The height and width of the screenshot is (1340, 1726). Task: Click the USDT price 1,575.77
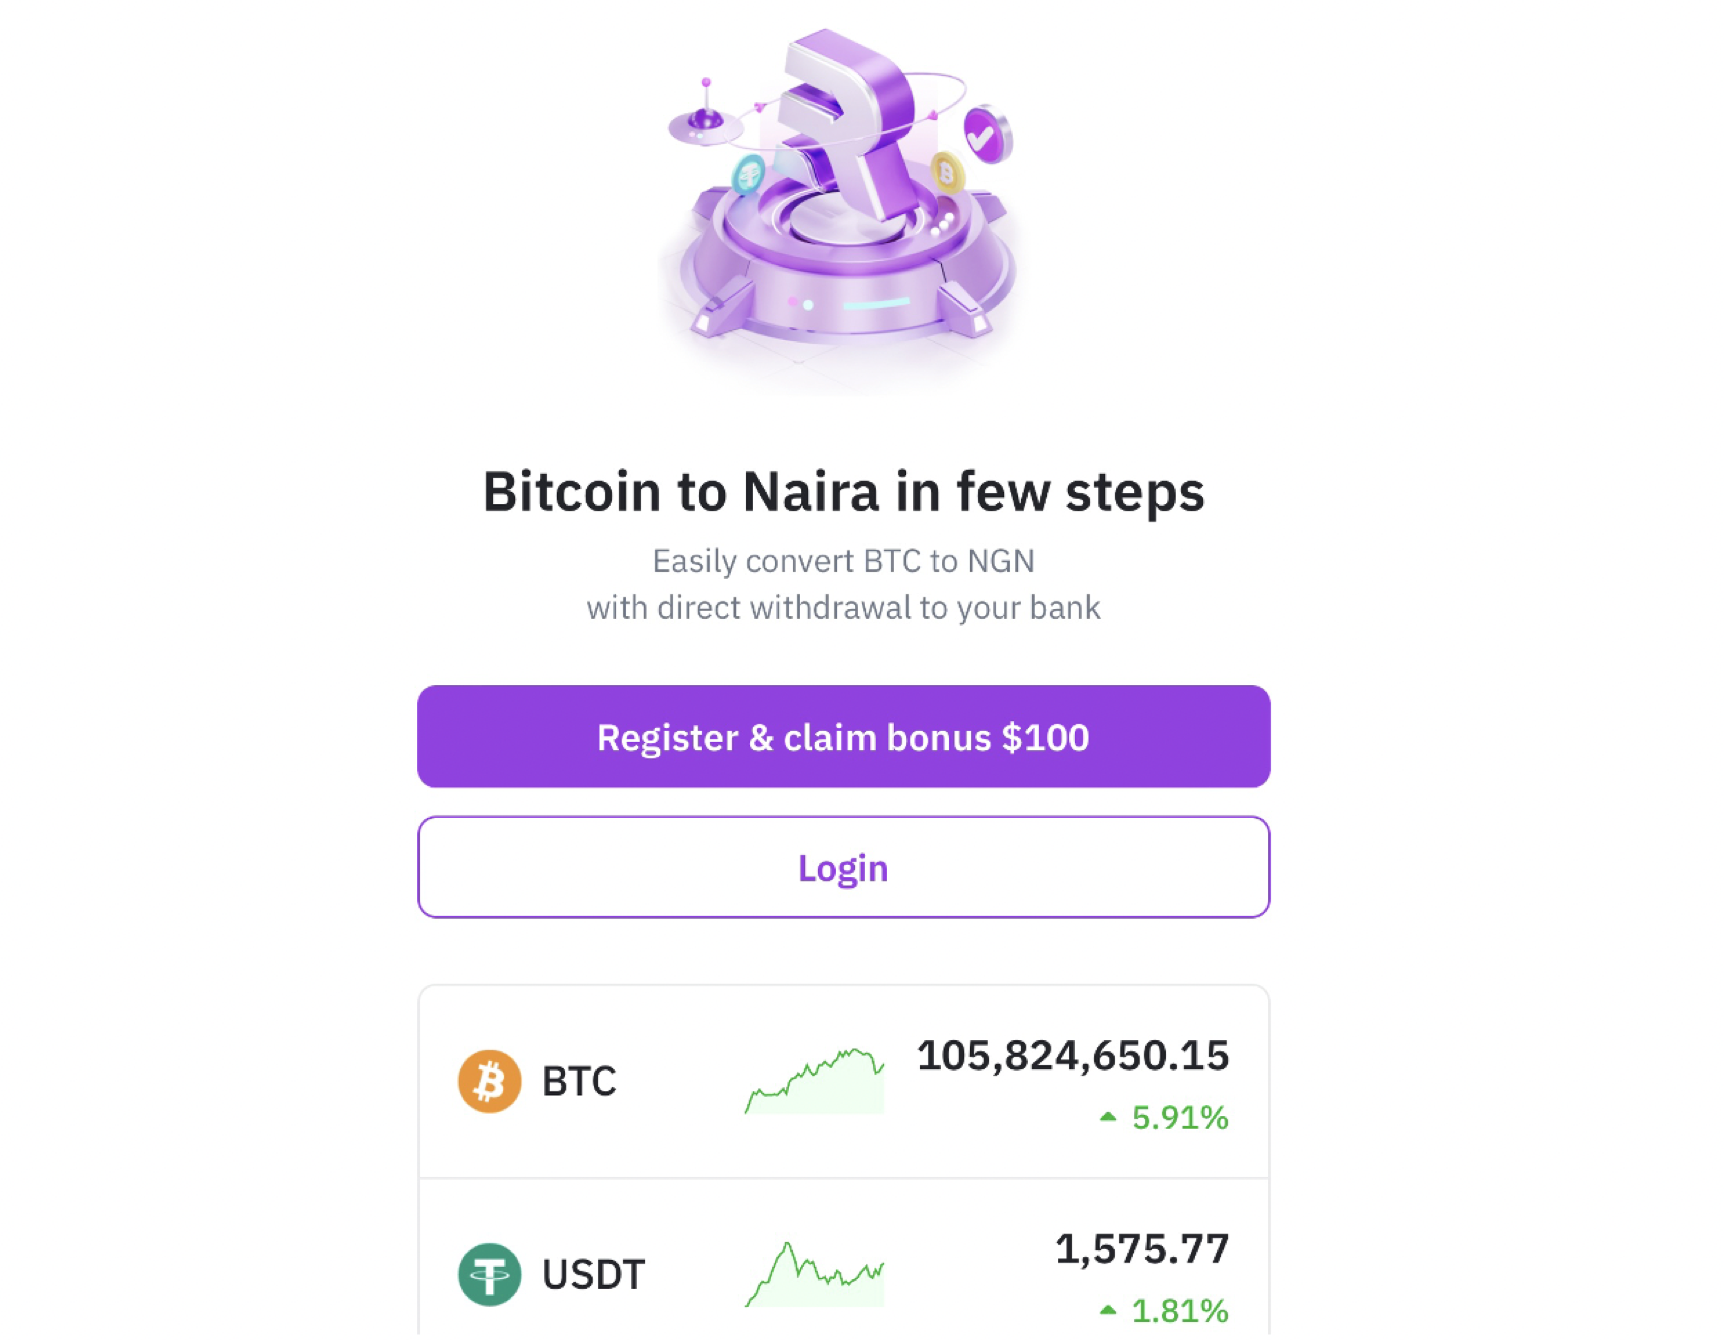[1144, 1249]
